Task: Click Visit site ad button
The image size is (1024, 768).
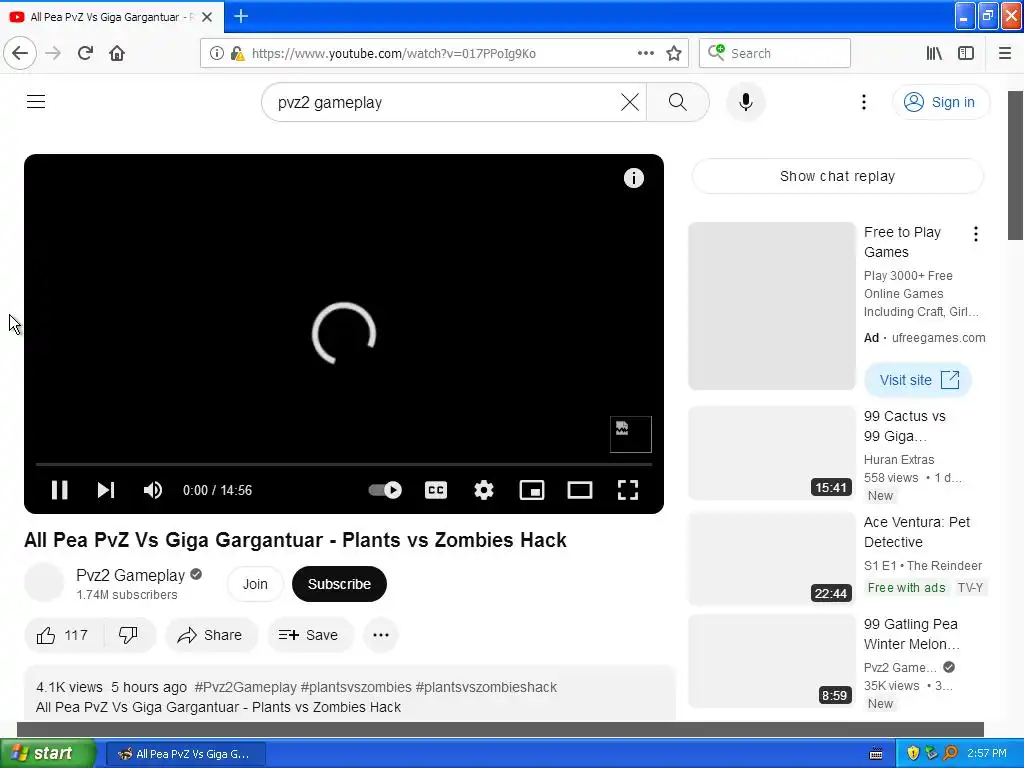Action: coord(918,380)
